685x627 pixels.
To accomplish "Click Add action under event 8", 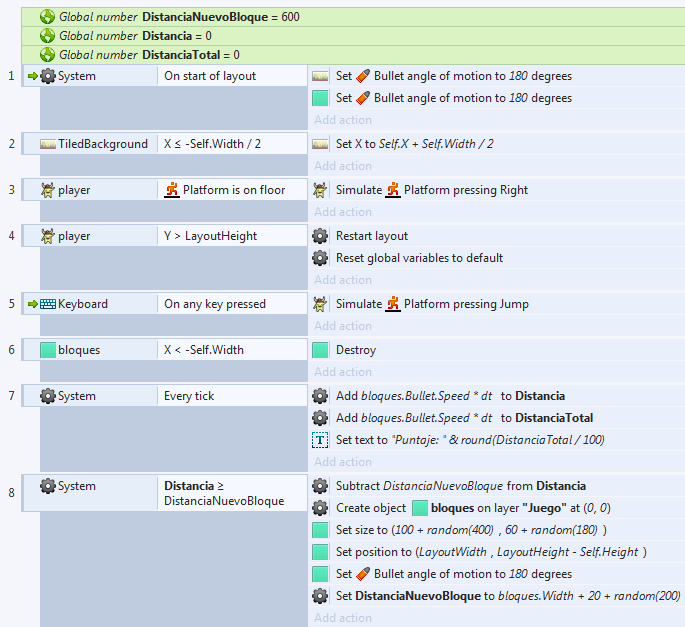I will [x=343, y=618].
